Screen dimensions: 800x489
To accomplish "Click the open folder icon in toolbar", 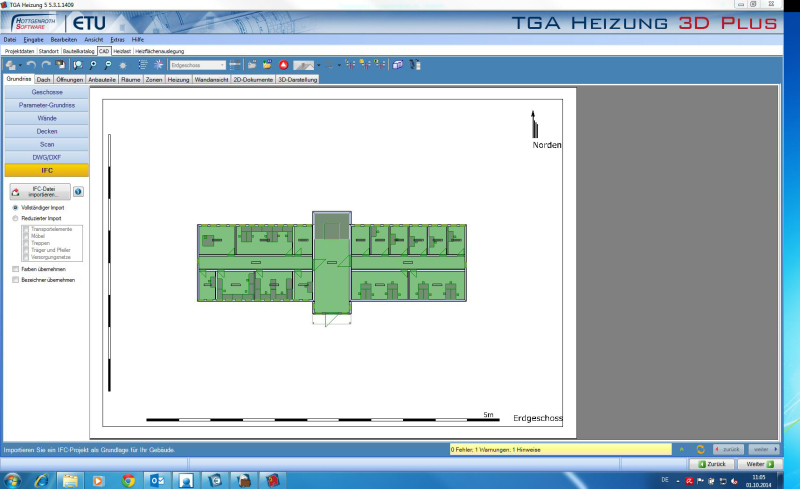I will (x=252, y=65).
